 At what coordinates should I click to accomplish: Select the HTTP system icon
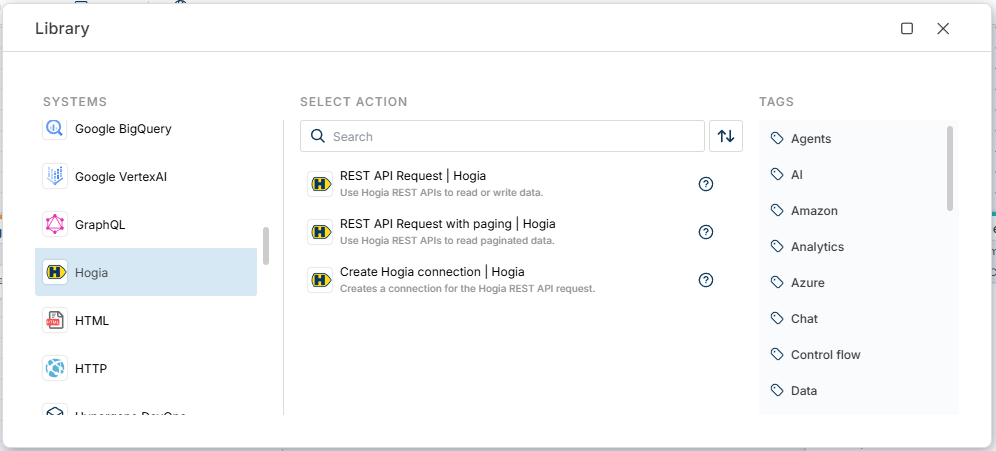point(55,368)
